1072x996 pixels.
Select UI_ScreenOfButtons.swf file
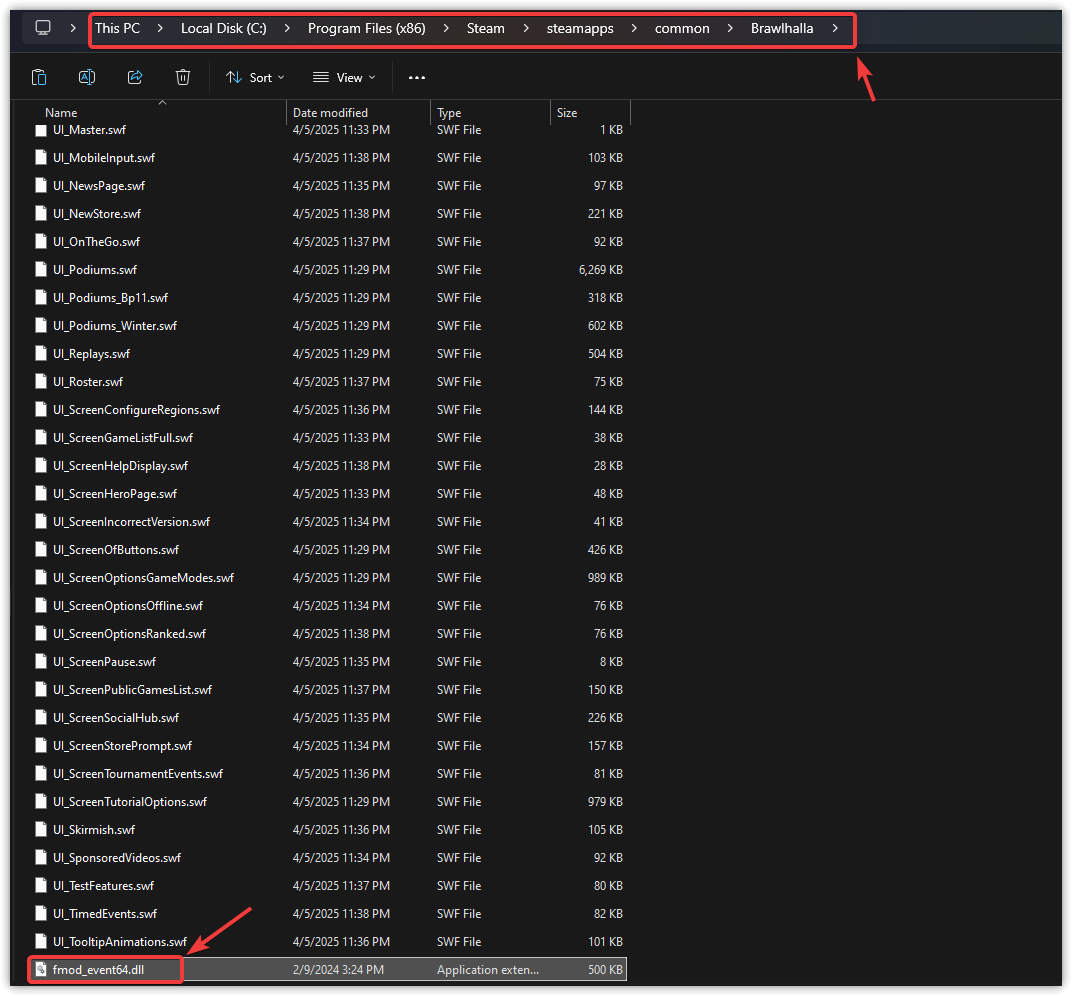[116, 550]
